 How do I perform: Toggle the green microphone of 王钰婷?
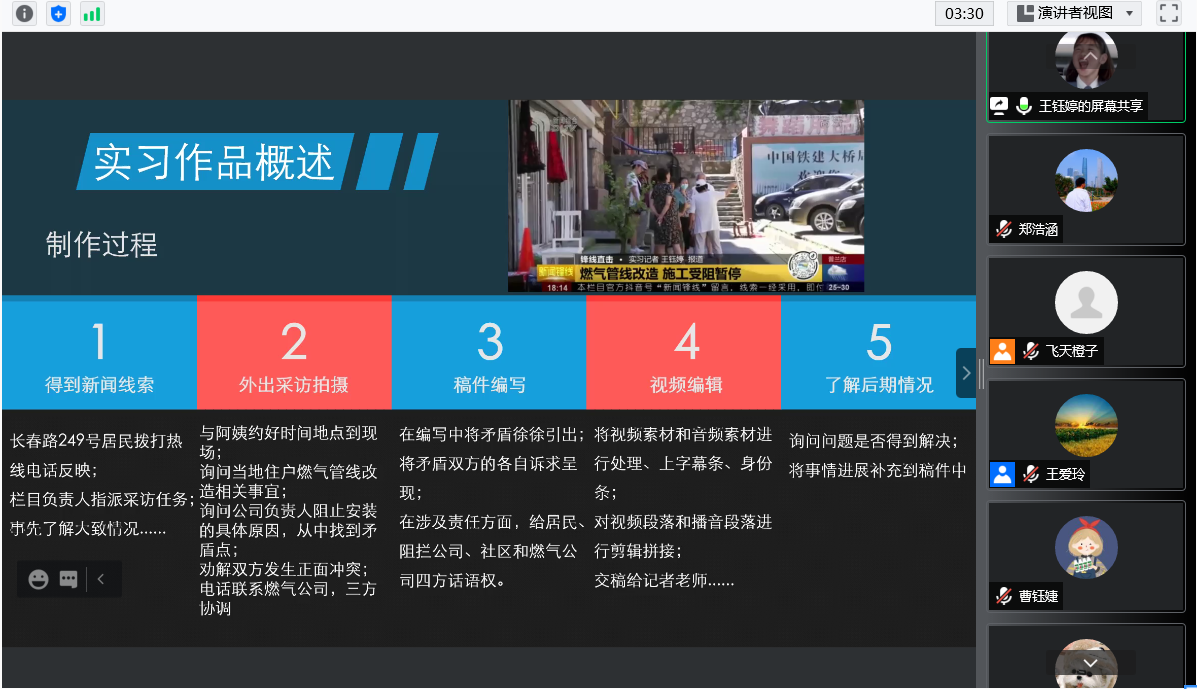(1024, 105)
